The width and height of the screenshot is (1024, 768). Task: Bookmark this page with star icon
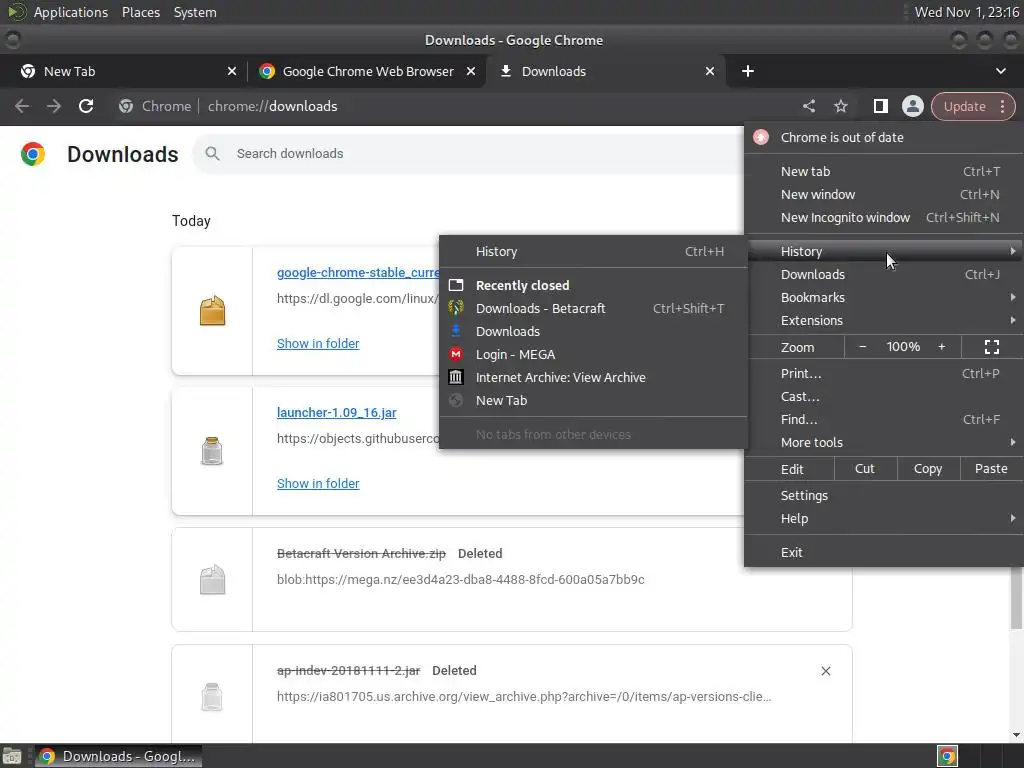tap(840, 106)
